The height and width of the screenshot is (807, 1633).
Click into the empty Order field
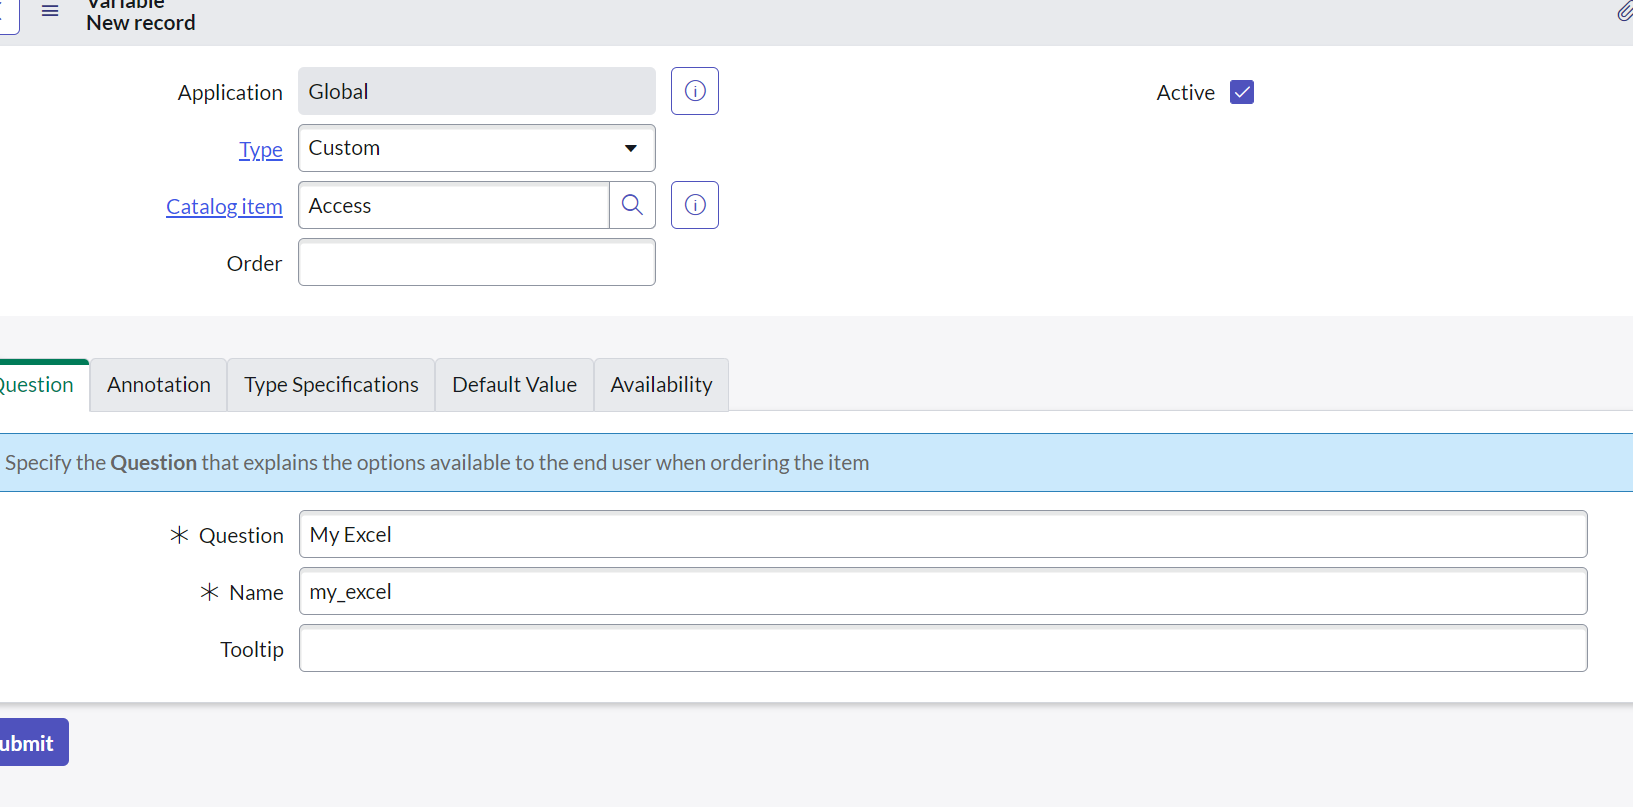pyautogui.click(x=477, y=262)
